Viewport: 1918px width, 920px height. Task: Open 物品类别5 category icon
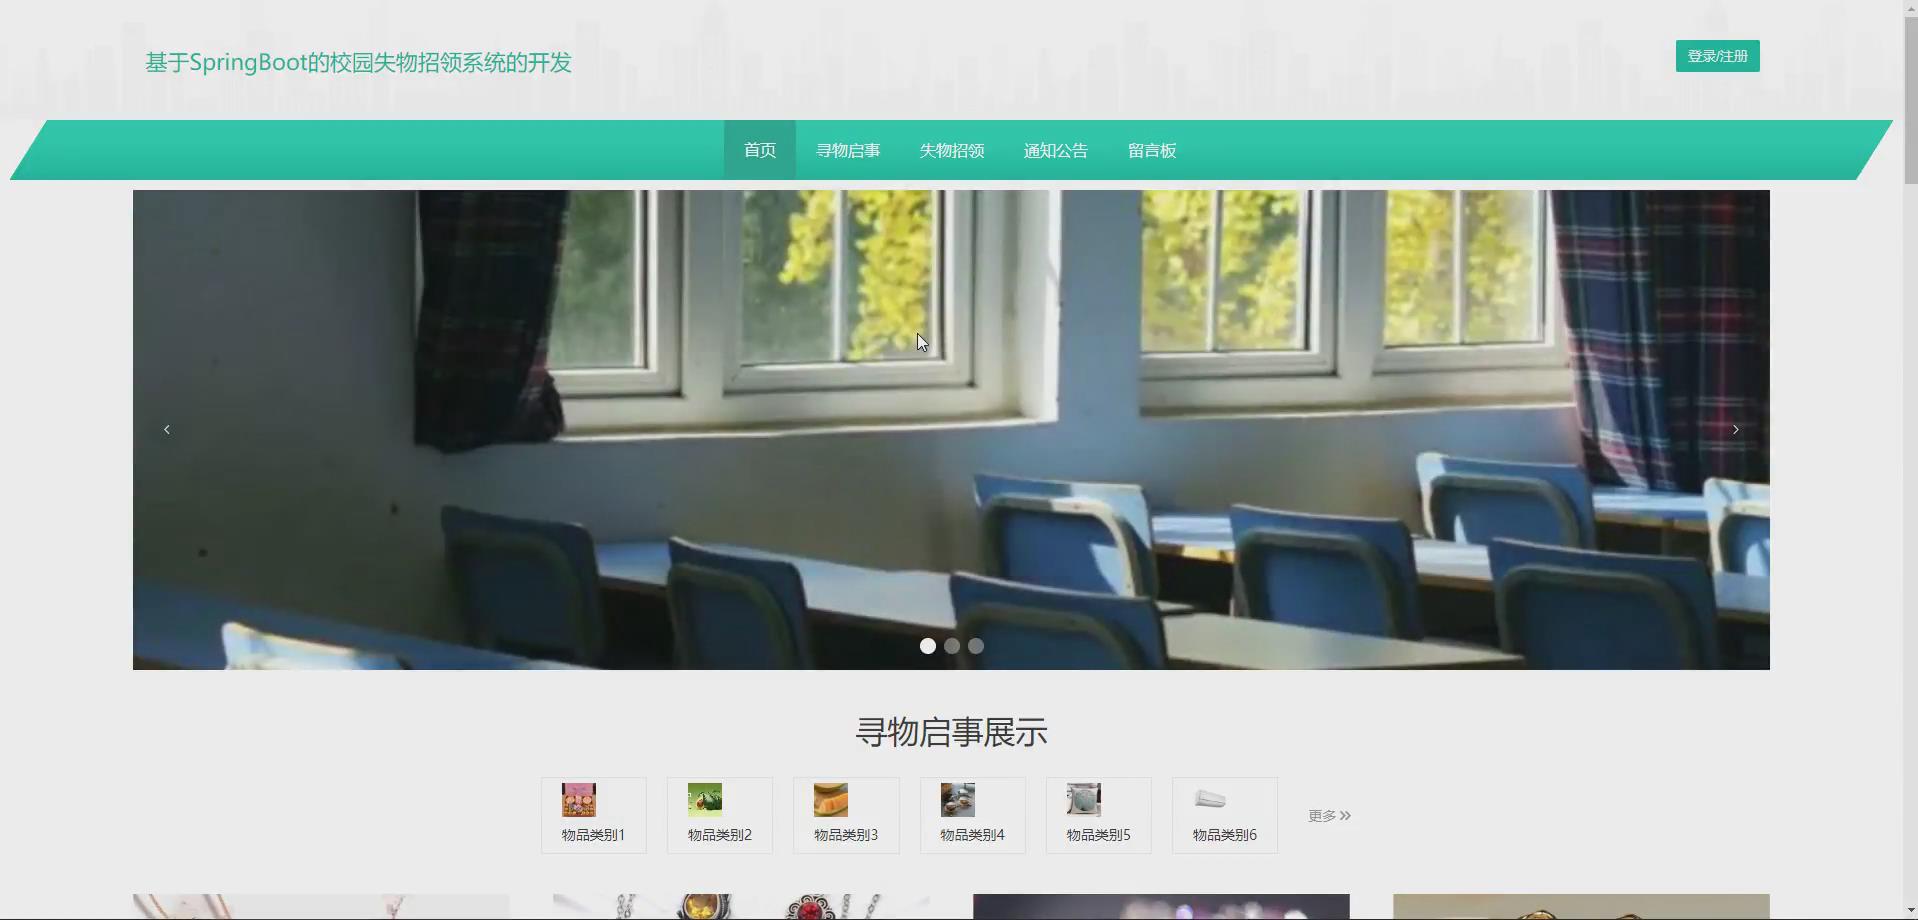pos(1097,815)
